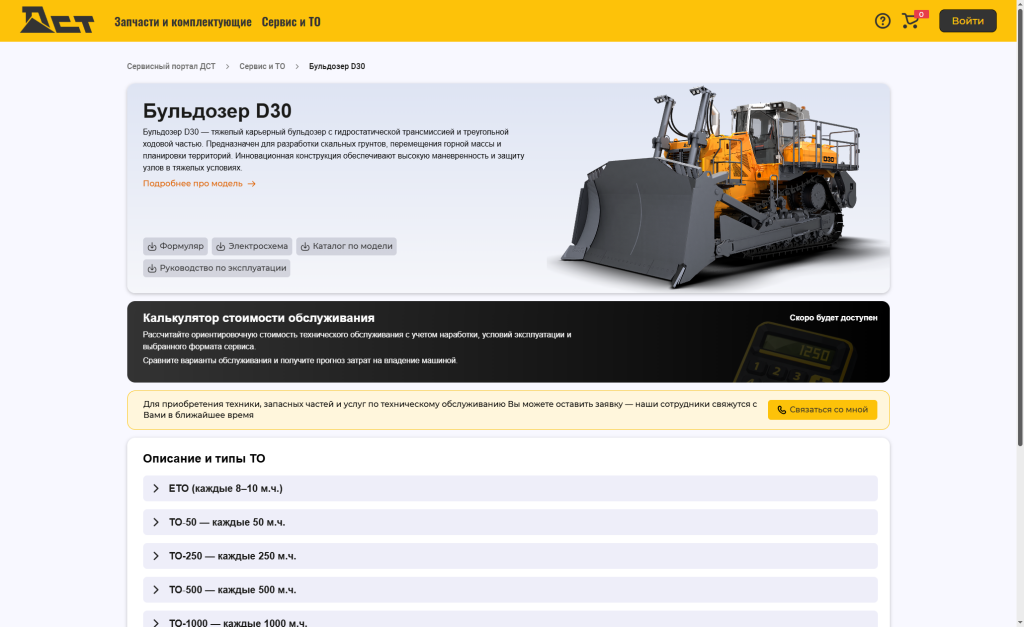
Task: Click the arrow icon beside Подробнее про модель
Action: pos(251,184)
